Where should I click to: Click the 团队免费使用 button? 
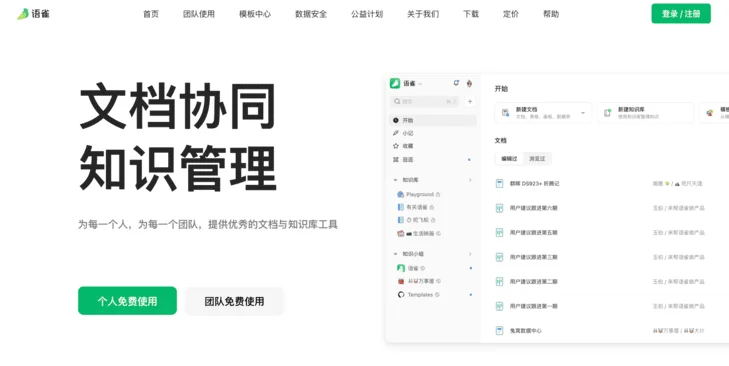[x=234, y=301]
